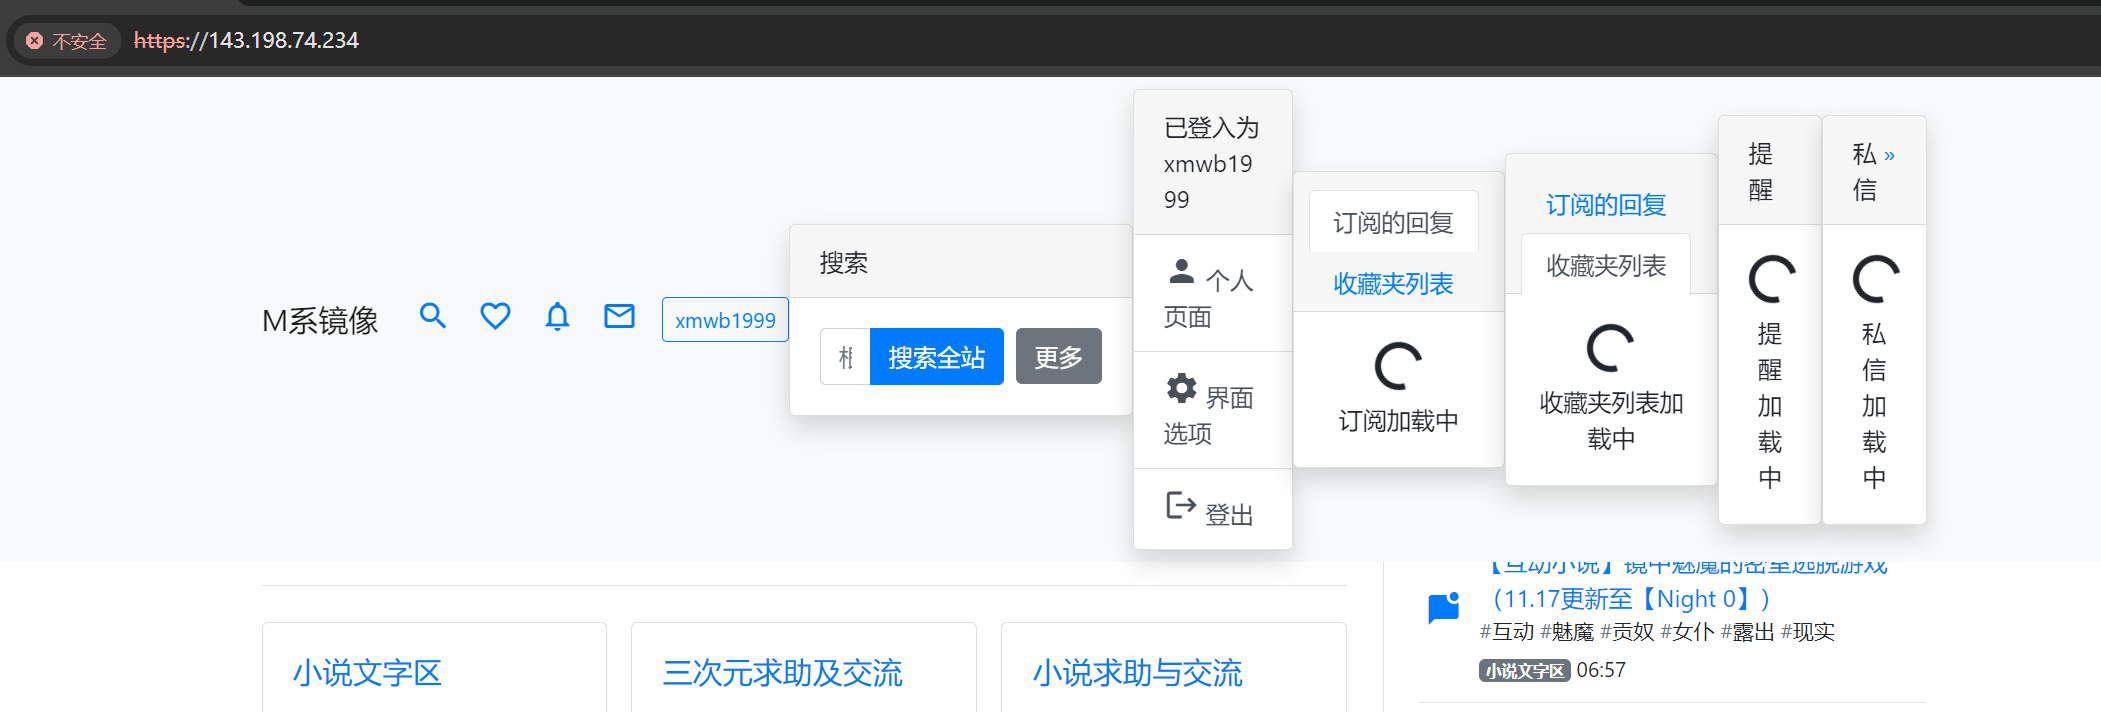The width and height of the screenshot is (2101, 712).
Task: Click the gear icon for interface options
Action: click(x=1181, y=389)
